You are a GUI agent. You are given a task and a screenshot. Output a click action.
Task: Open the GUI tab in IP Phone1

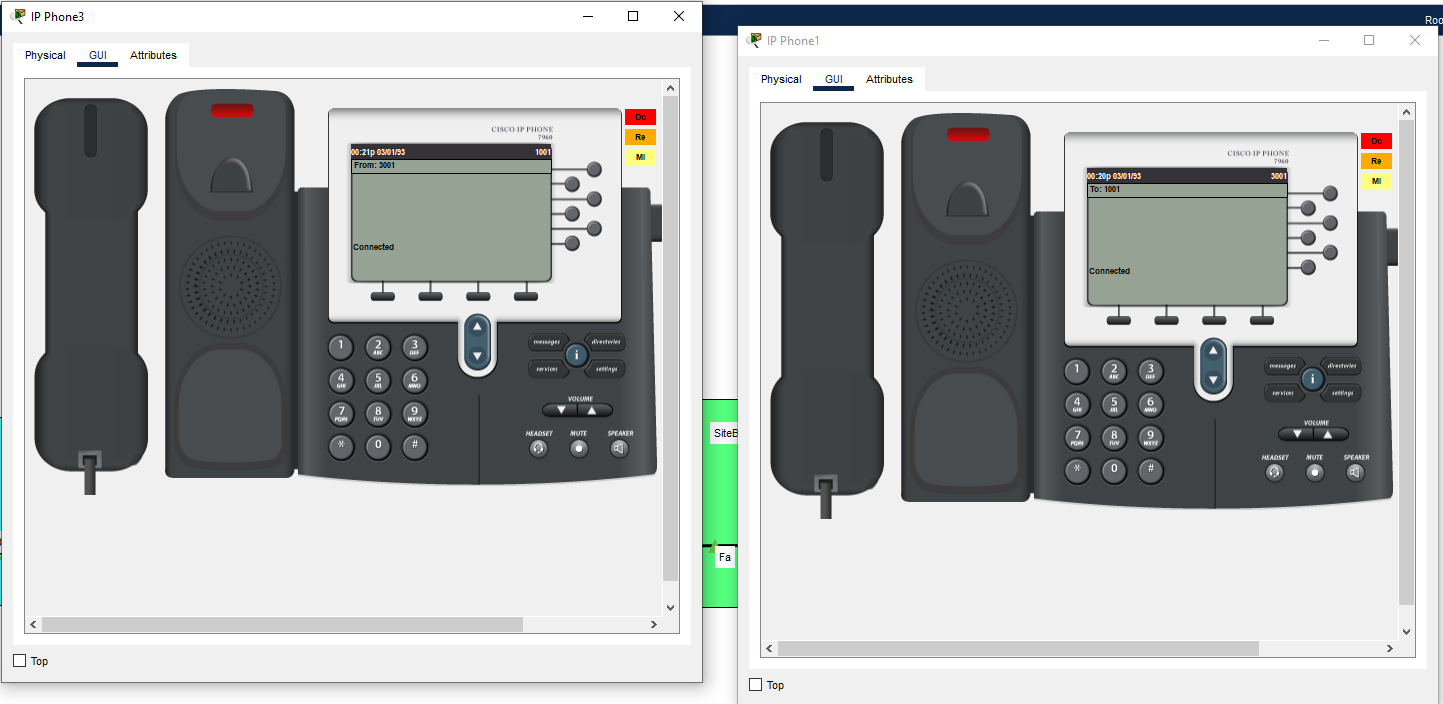click(x=833, y=79)
